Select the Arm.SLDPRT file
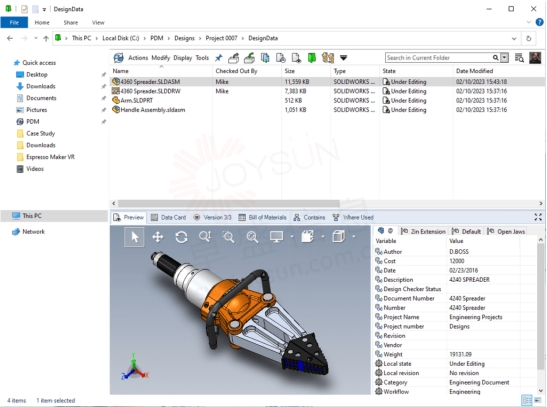This screenshot has width=547, height=407. tap(137, 100)
